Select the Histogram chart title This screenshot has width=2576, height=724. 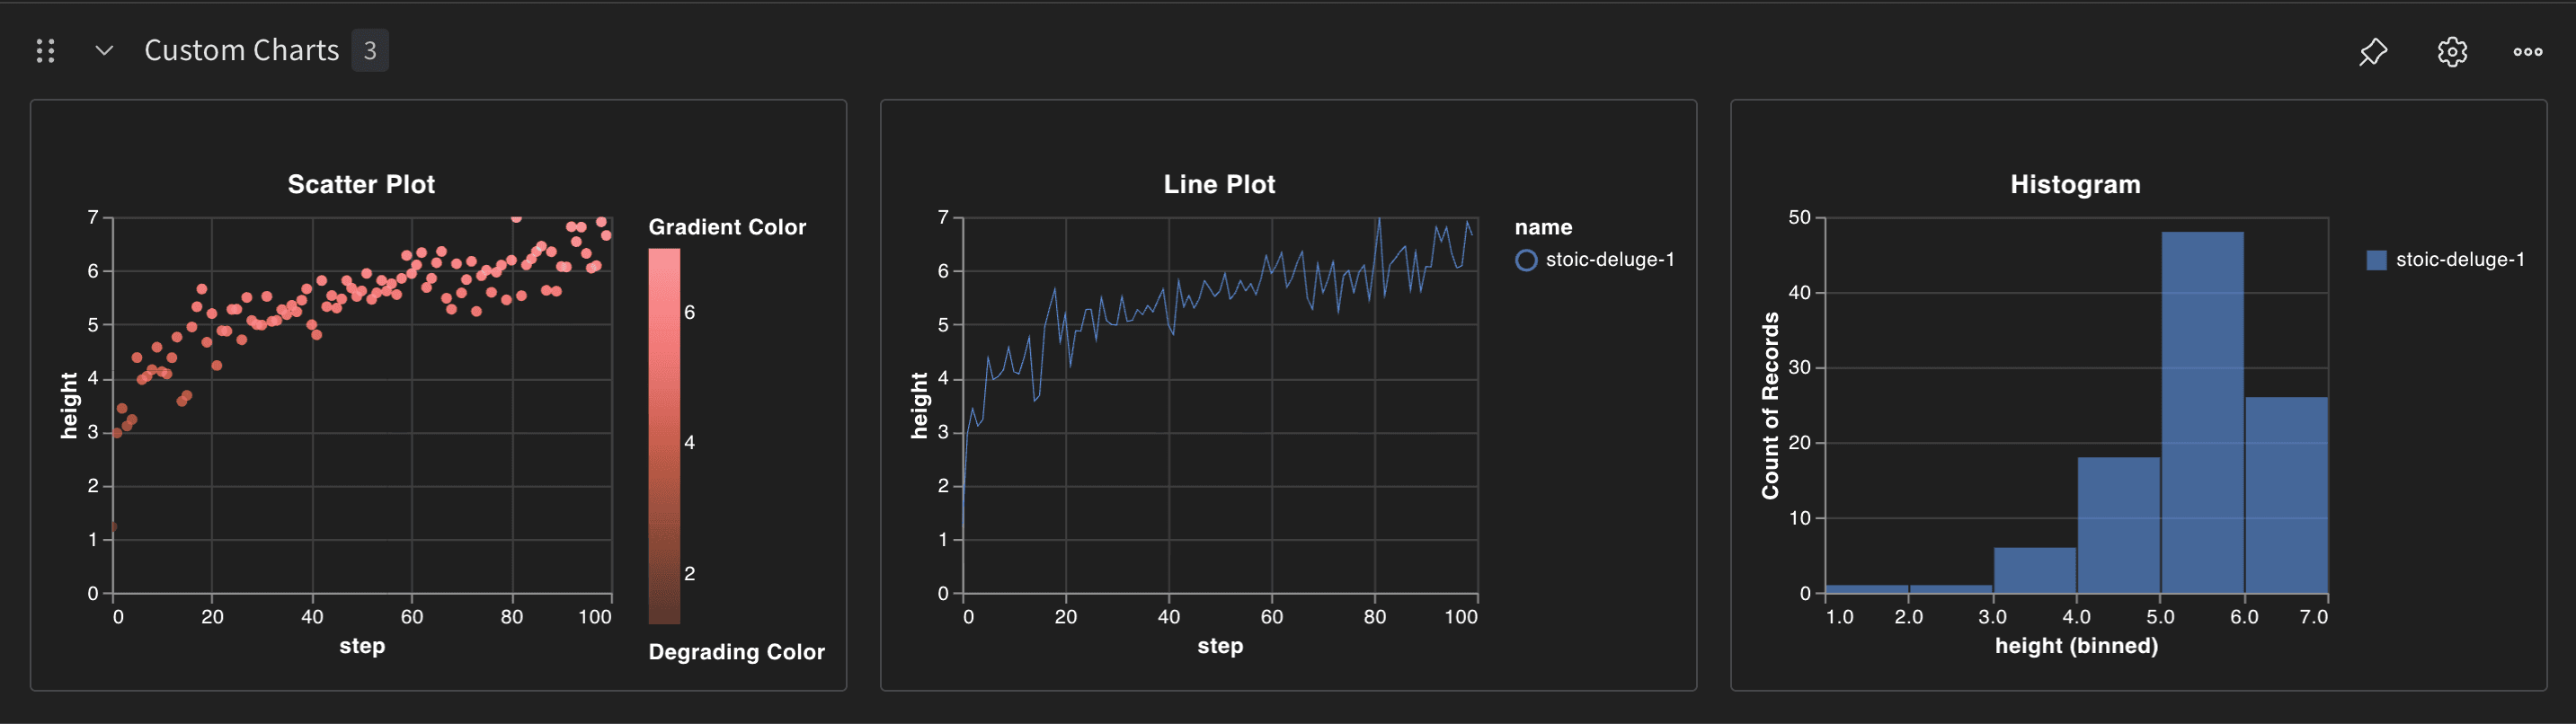[2075, 184]
